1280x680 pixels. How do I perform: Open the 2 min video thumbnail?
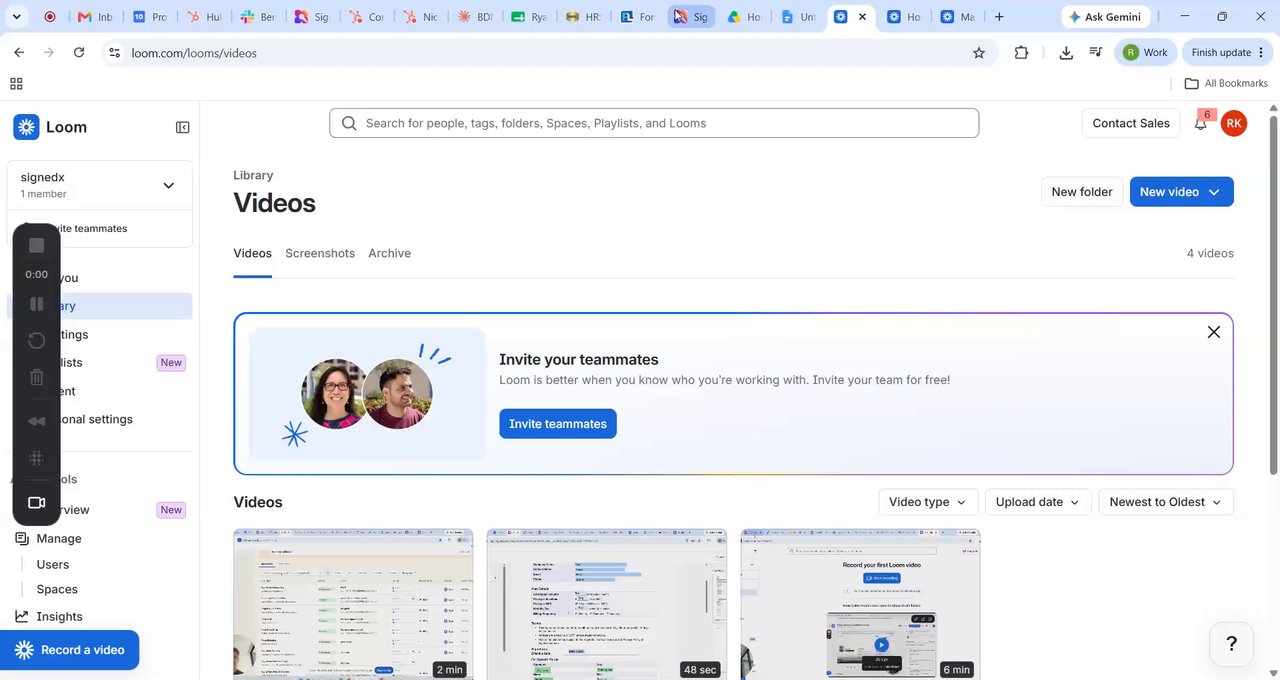click(x=353, y=605)
